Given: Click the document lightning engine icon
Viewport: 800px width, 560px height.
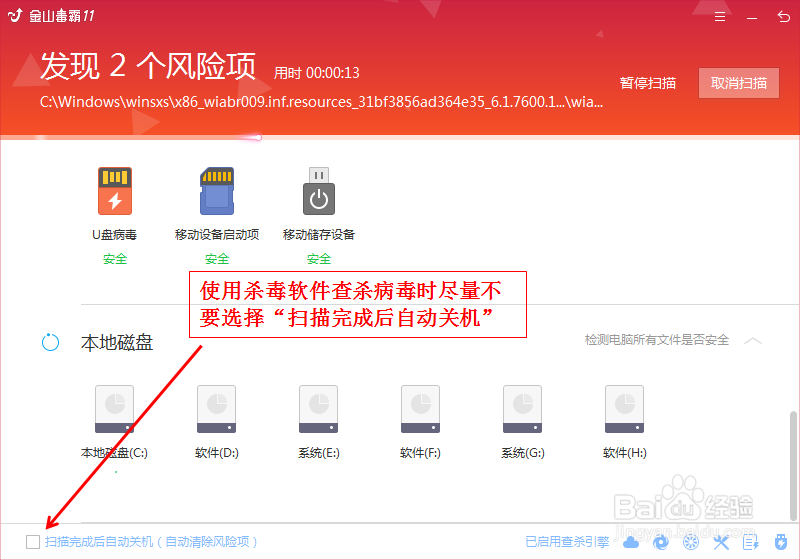Looking at the screenshot, I should [x=751, y=542].
